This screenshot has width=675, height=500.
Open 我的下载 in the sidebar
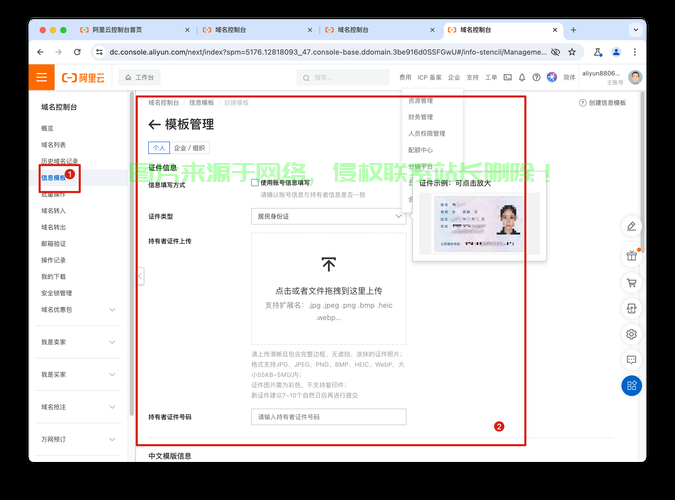[53, 276]
